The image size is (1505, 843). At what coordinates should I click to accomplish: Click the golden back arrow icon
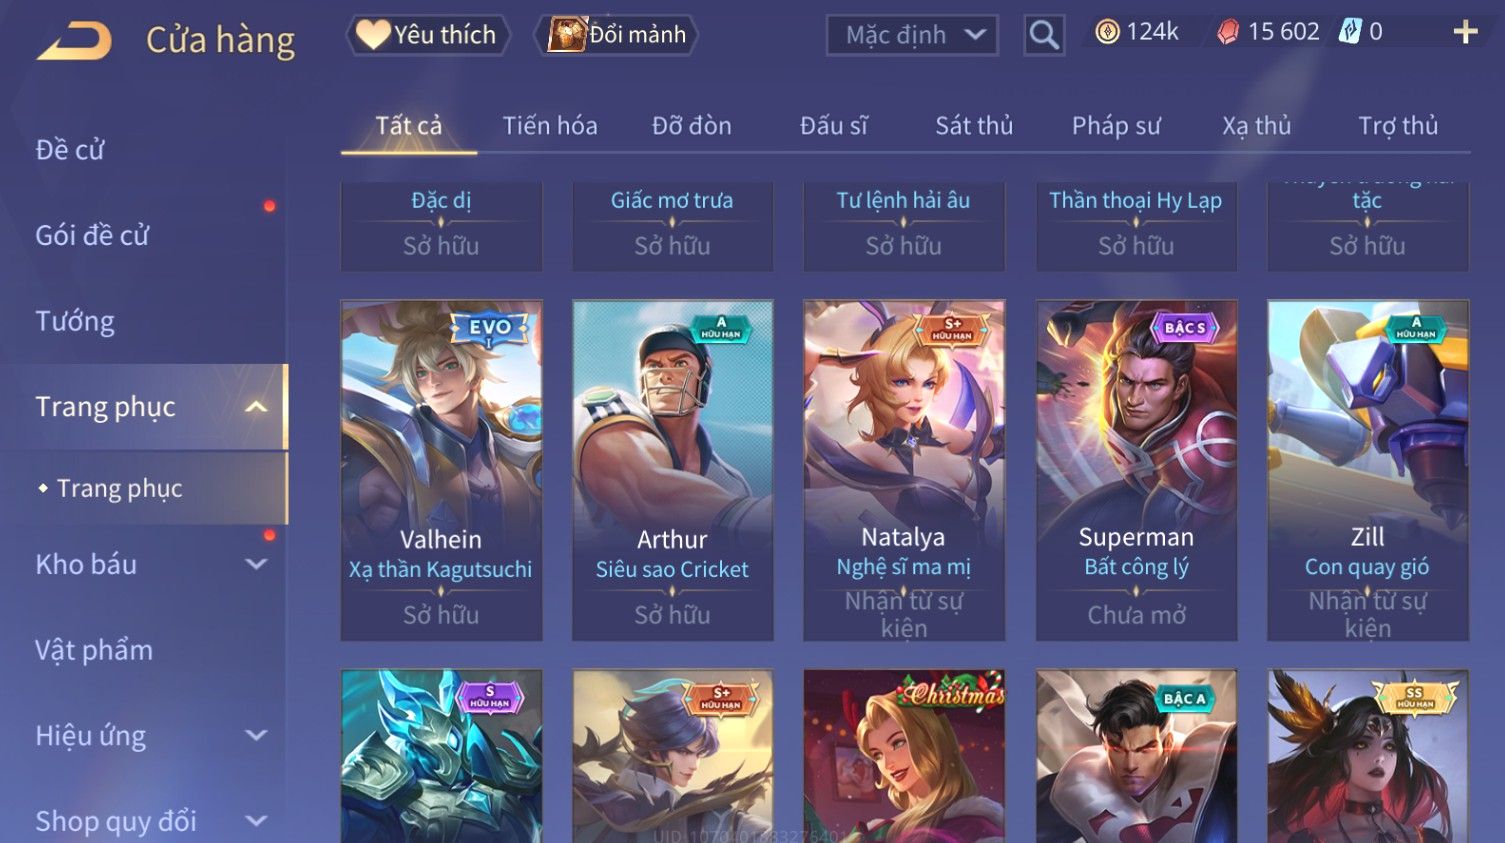(74, 41)
